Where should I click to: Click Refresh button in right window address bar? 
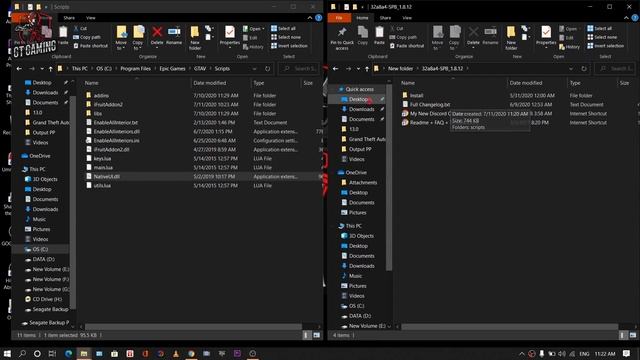pyautogui.click(x=584, y=69)
